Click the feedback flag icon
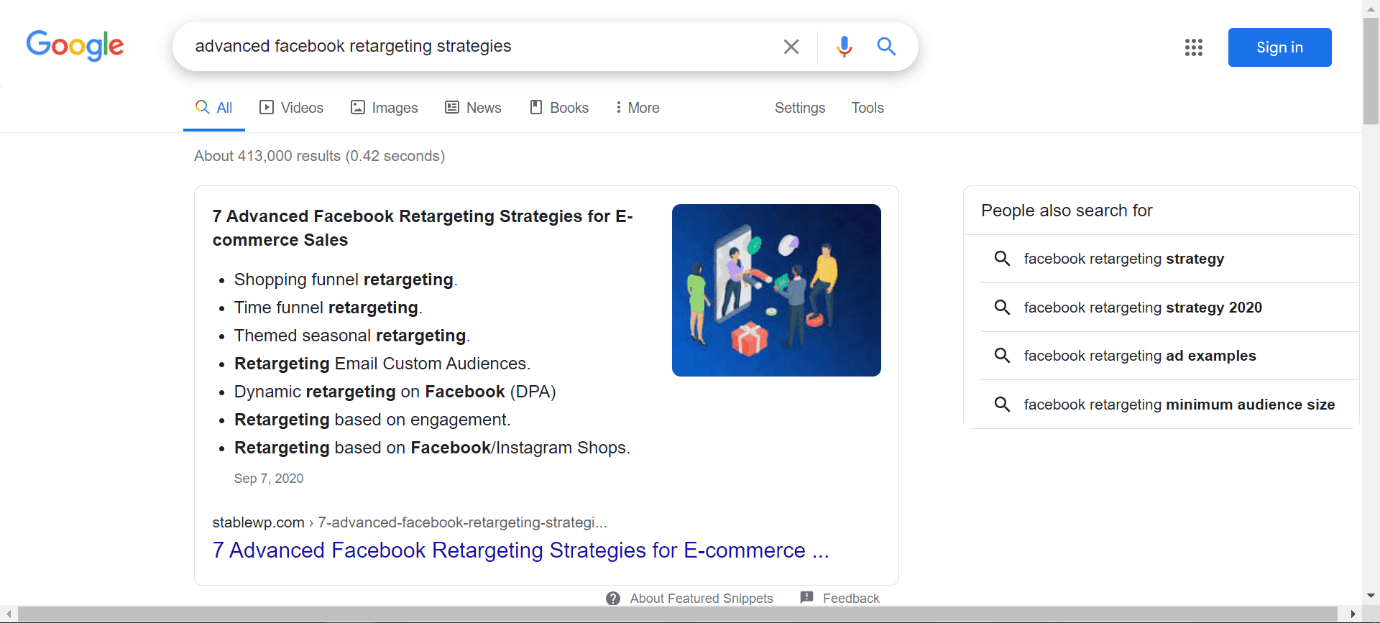The height and width of the screenshot is (623, 1380). click(807, 598)
